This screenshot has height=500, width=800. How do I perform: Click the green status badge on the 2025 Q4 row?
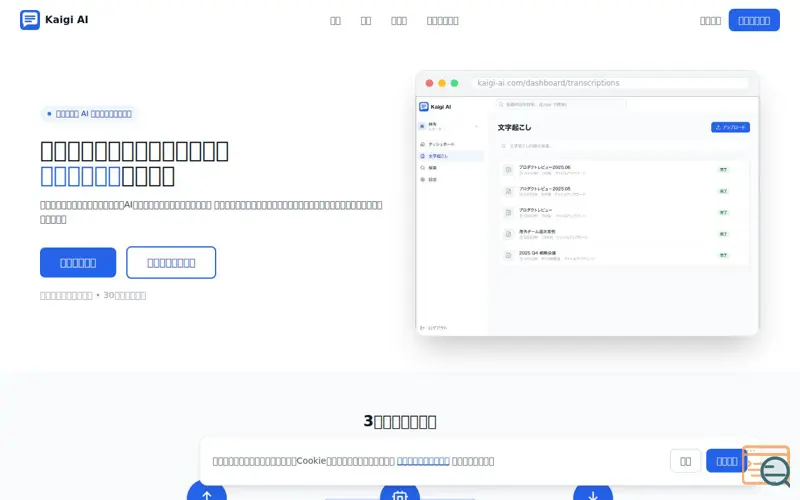point(723,255)
